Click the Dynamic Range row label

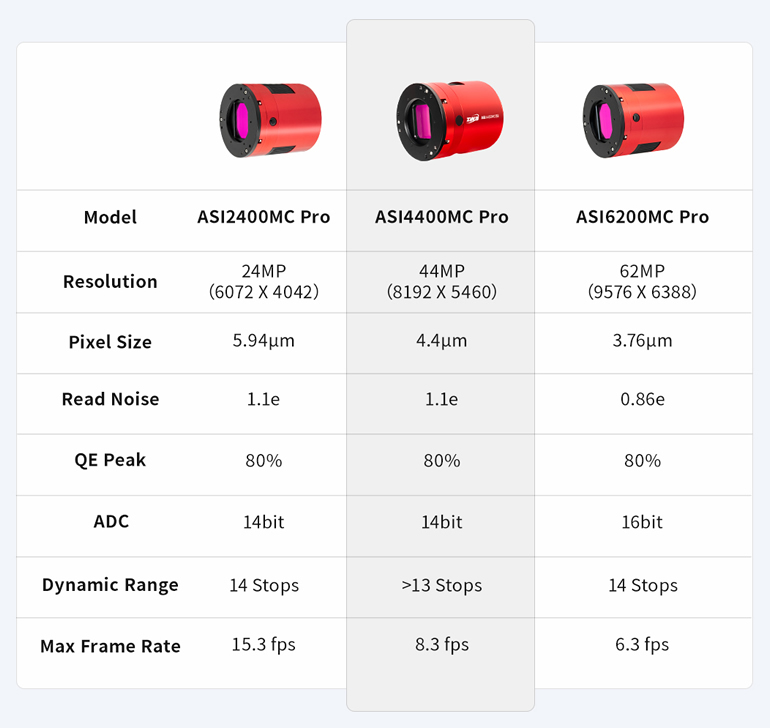tap(110, 585)
